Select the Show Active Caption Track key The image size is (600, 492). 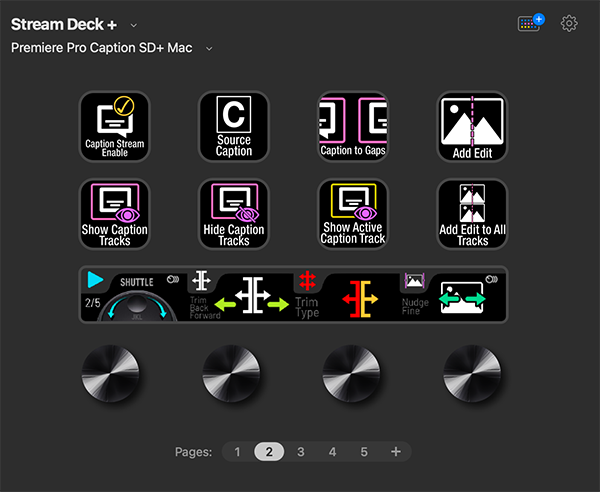353,214
